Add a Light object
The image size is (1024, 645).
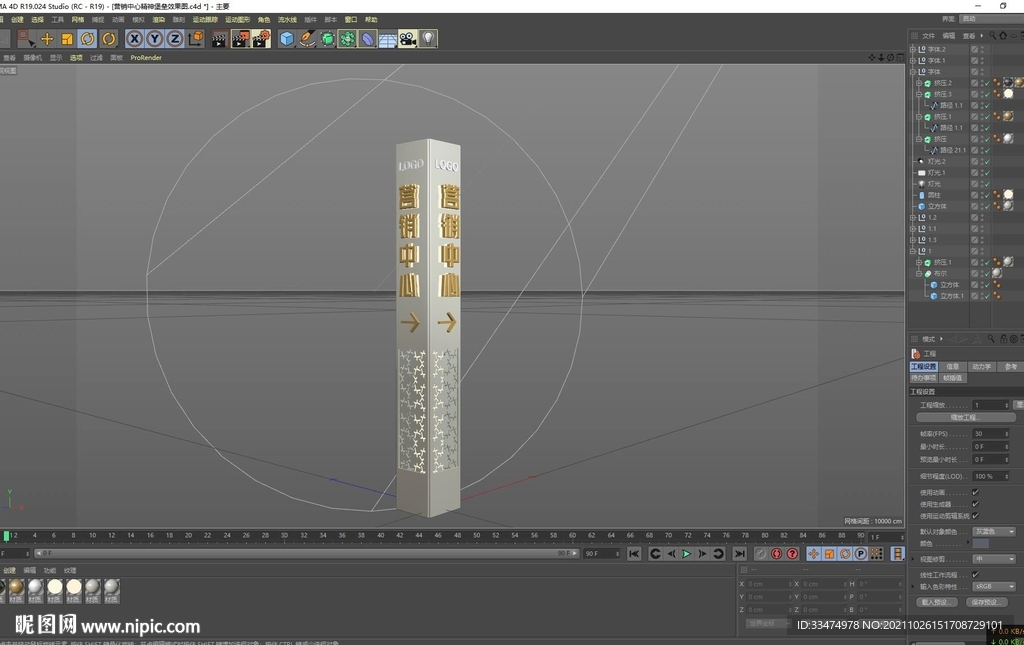click(428, 39)
